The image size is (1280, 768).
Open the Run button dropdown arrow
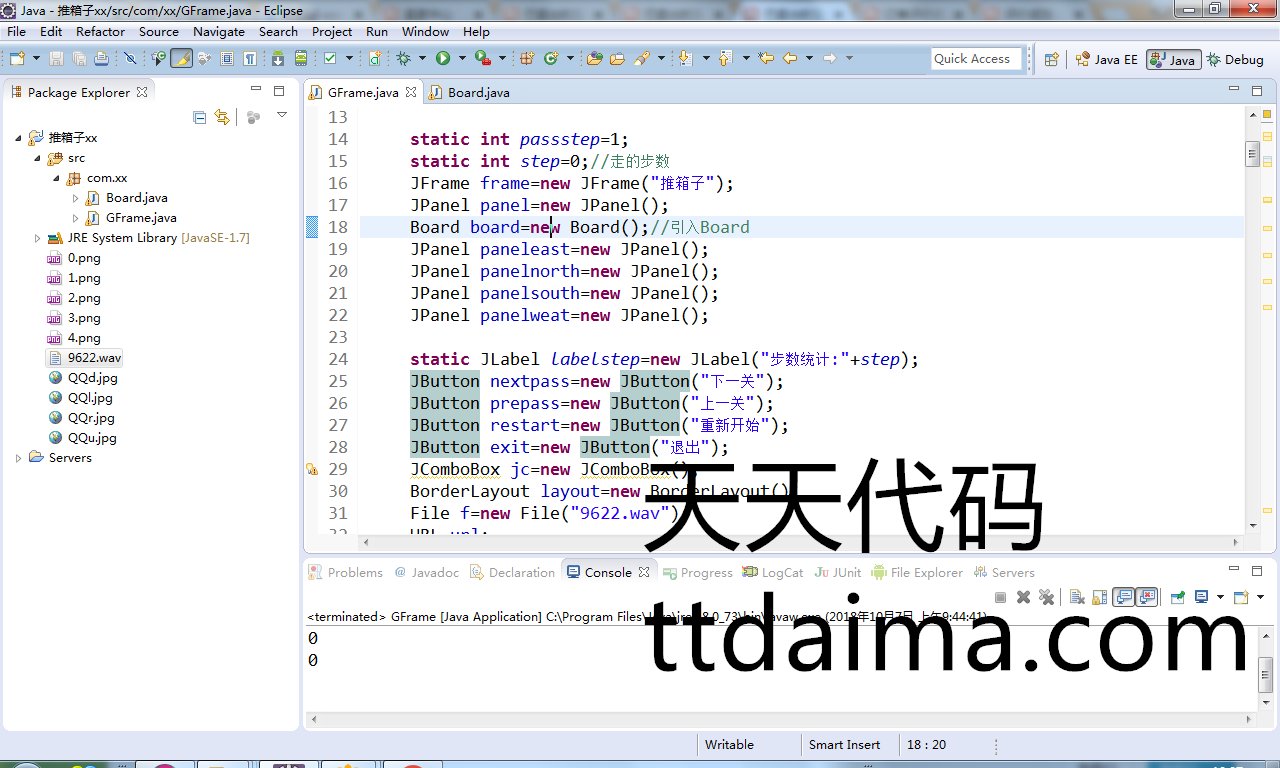tap(461, 59)
